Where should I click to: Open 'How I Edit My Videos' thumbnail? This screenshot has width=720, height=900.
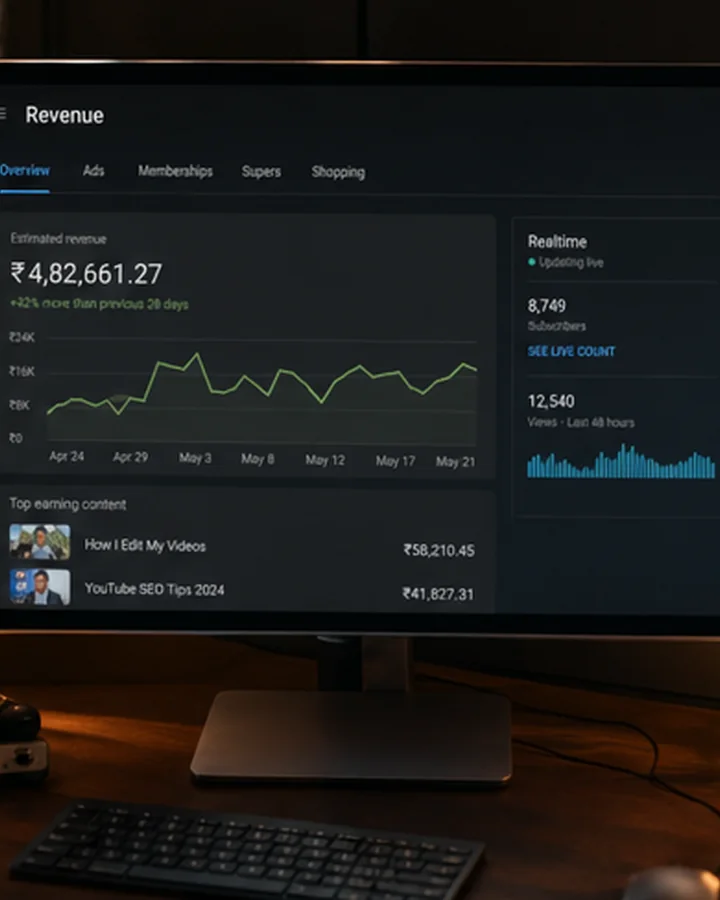click(40, 541)
